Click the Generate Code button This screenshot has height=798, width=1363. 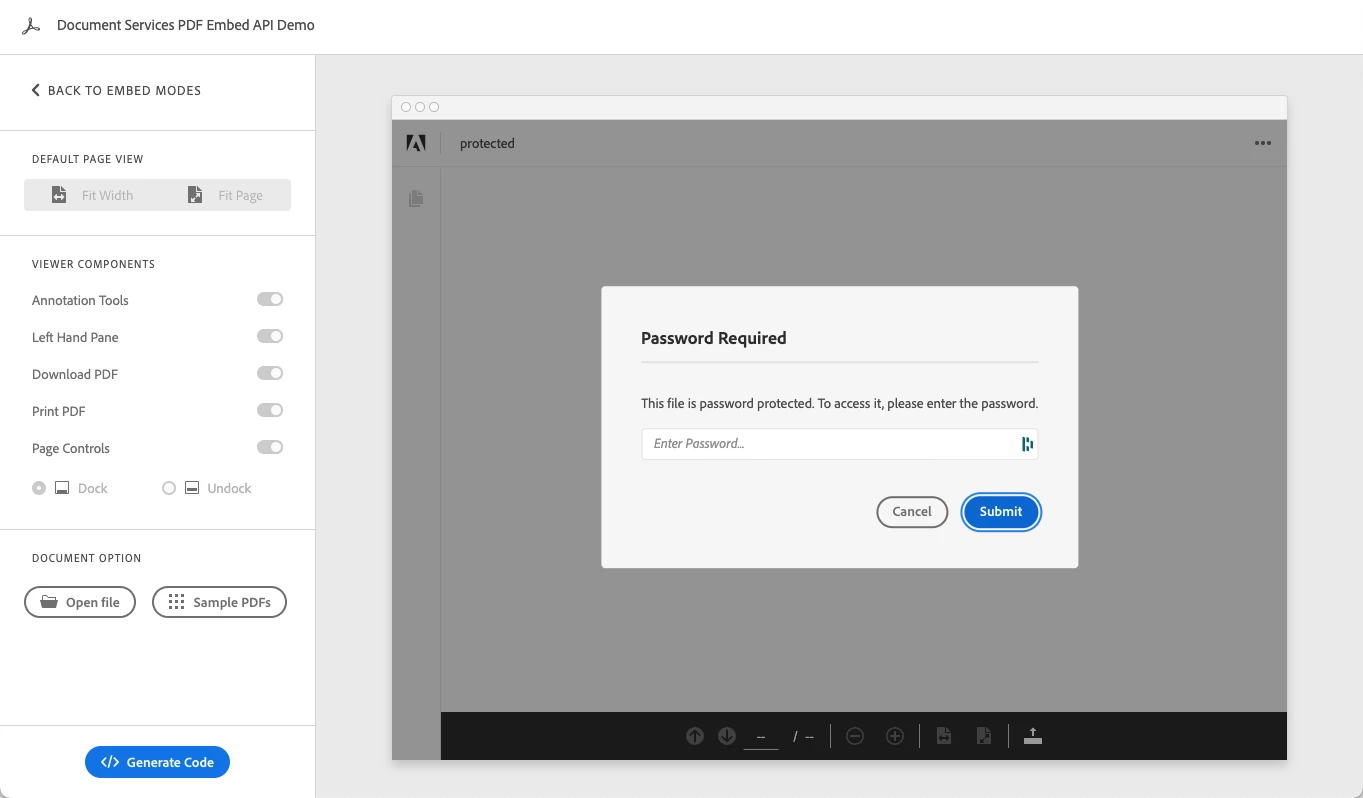[x=157, y=762]
